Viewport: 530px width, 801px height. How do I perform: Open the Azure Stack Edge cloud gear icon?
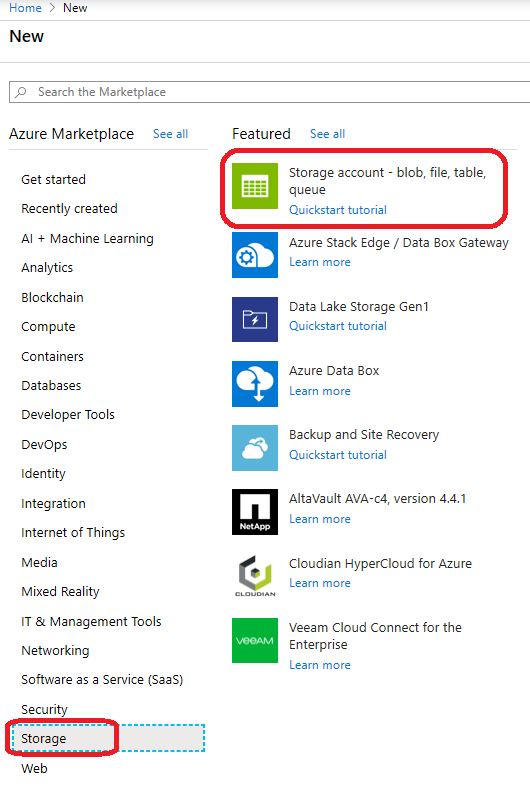(255, 255)
